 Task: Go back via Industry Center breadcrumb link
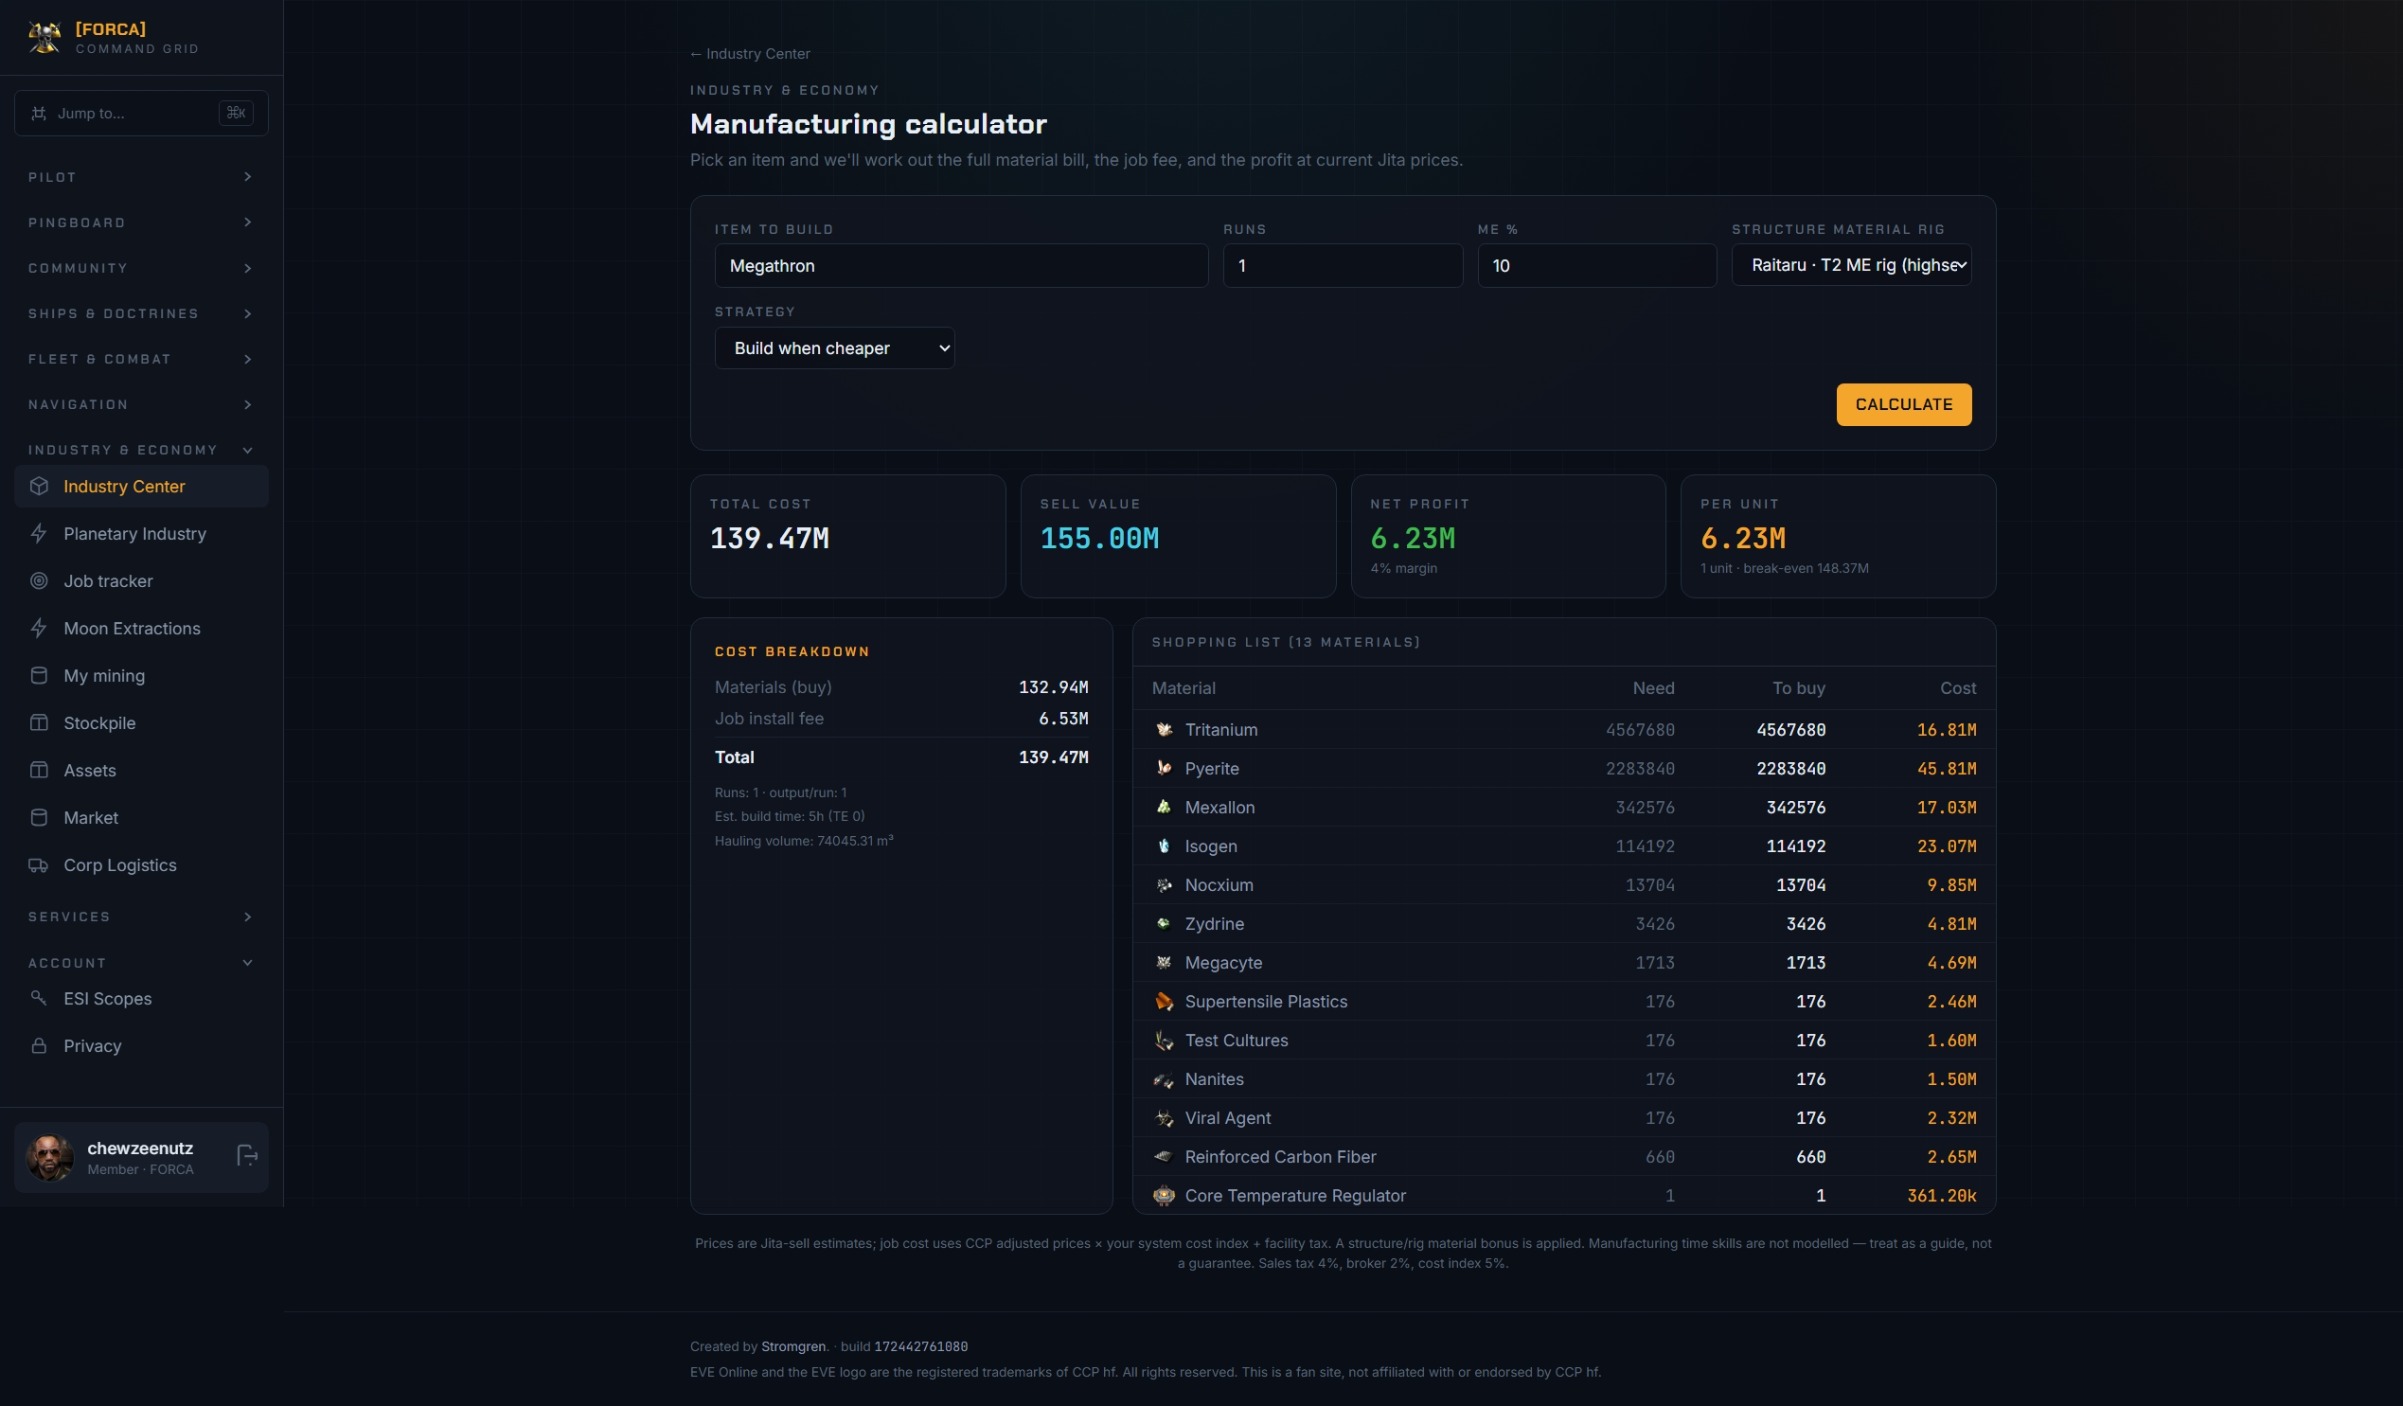(750, 54)
